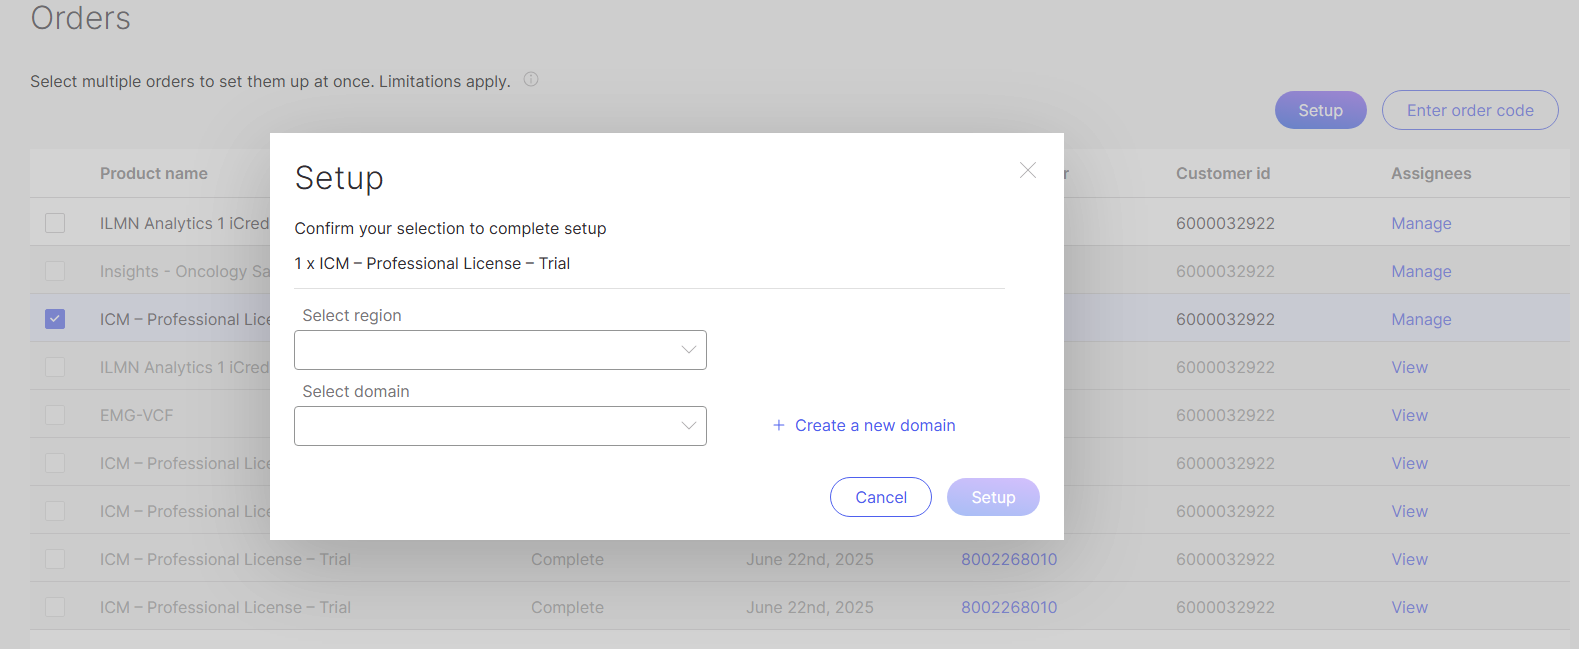Image resolution: width=1579 pixels, height=649 pixels.
Task: Expand the Select domain dropdown arrow
Action: 688,426
